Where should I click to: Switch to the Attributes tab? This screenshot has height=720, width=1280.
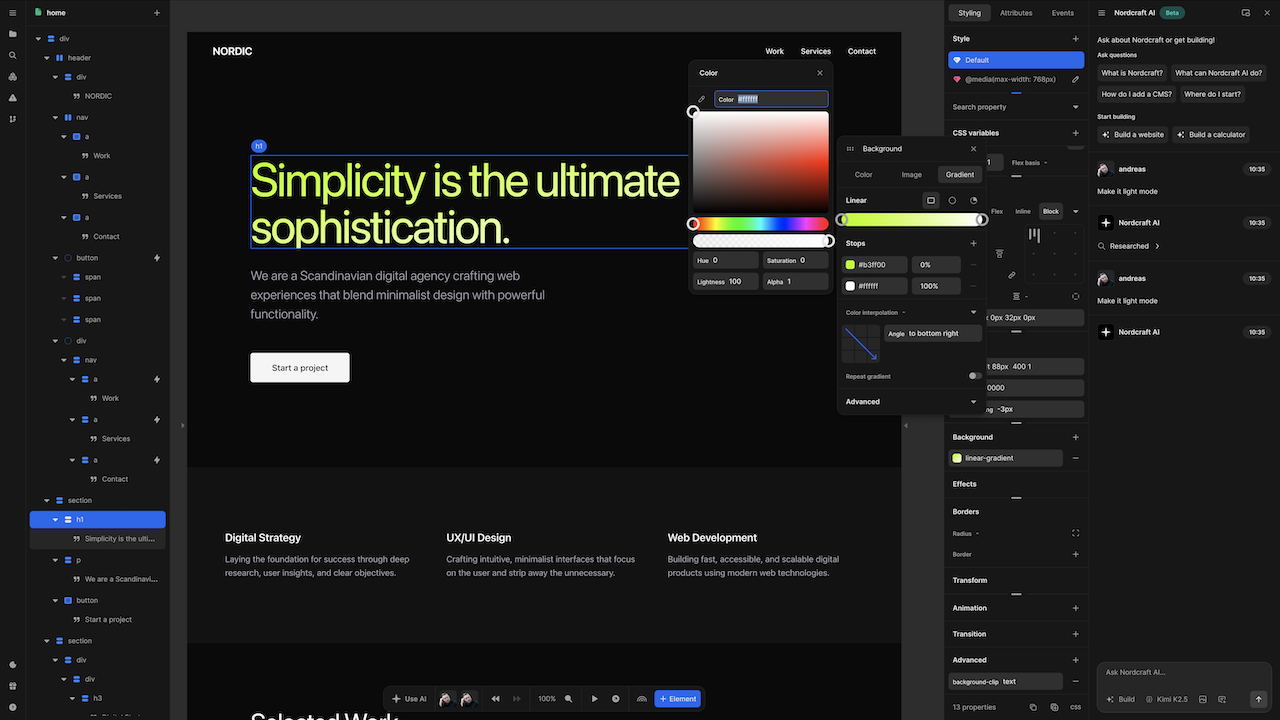(1016, 12)
